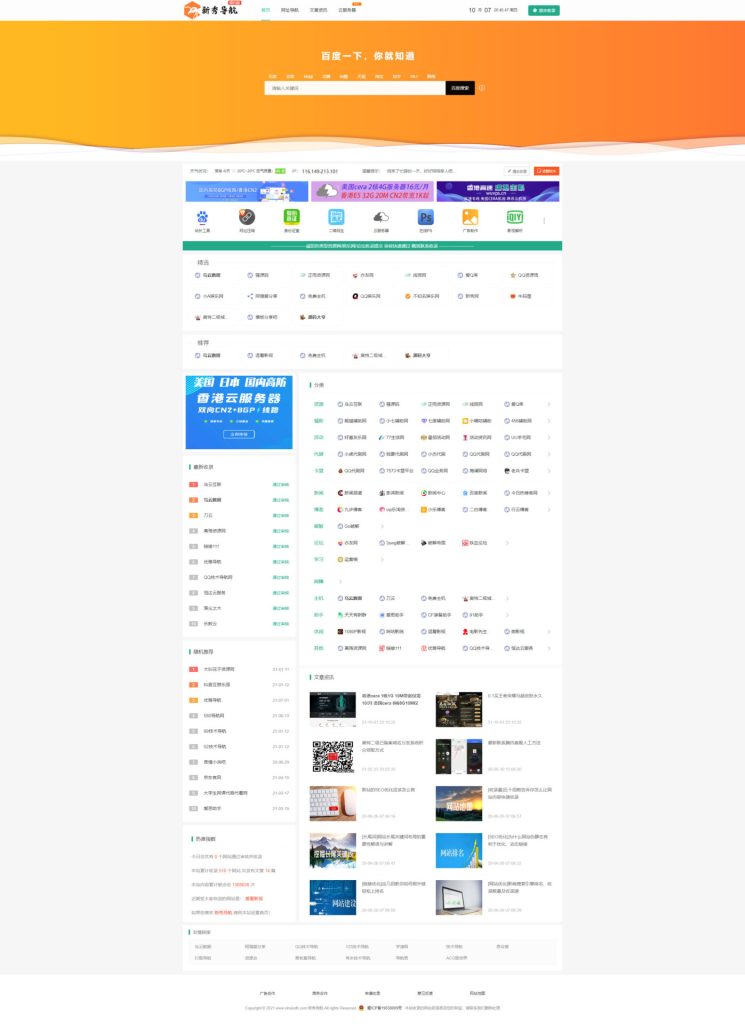This screenshot has height=1024, width=745.
Task: Open the mountain lake article thumbnail
Action: click(333, 850)
